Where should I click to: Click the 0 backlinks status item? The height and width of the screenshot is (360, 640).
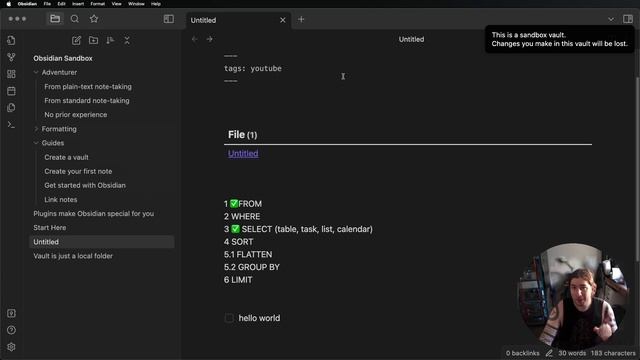(x=522, y=353)
